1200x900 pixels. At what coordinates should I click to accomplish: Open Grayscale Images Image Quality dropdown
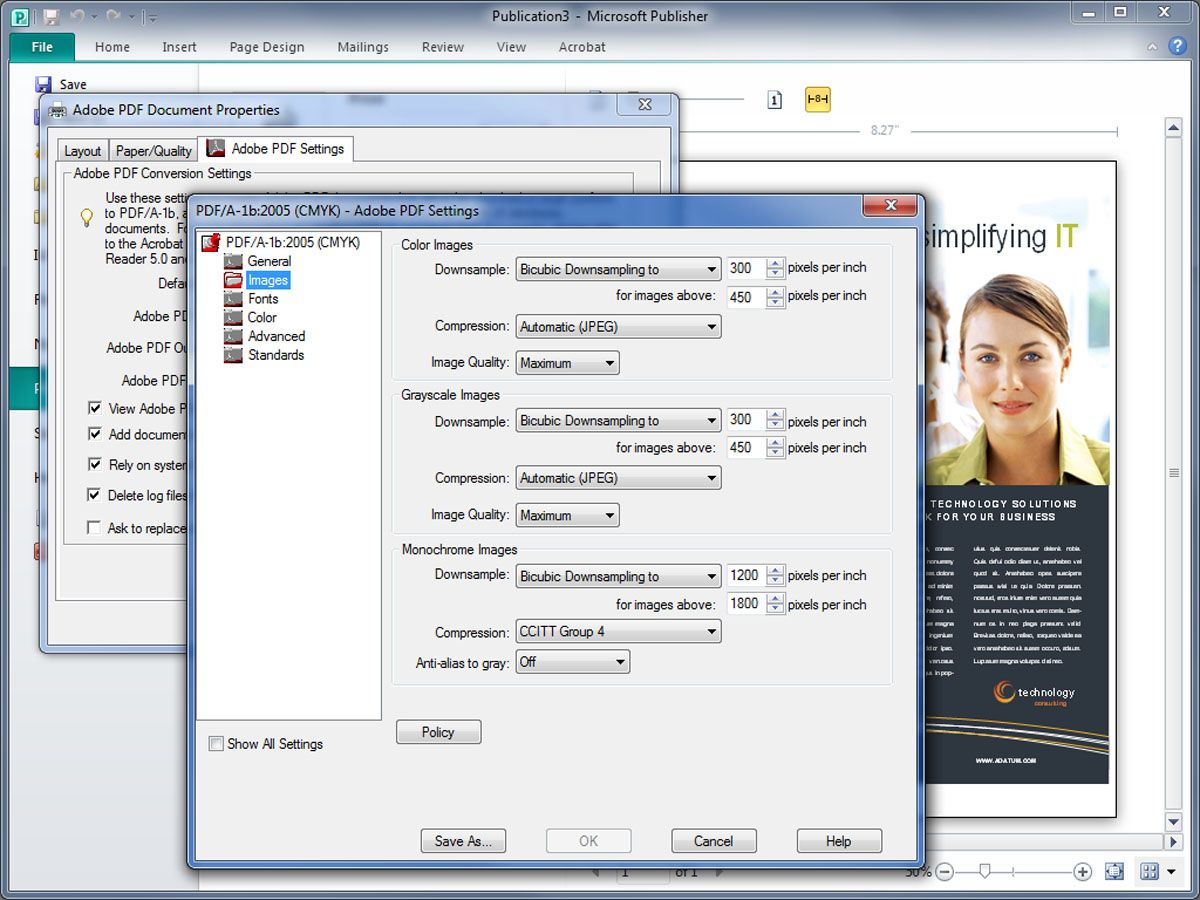(567, 515)
